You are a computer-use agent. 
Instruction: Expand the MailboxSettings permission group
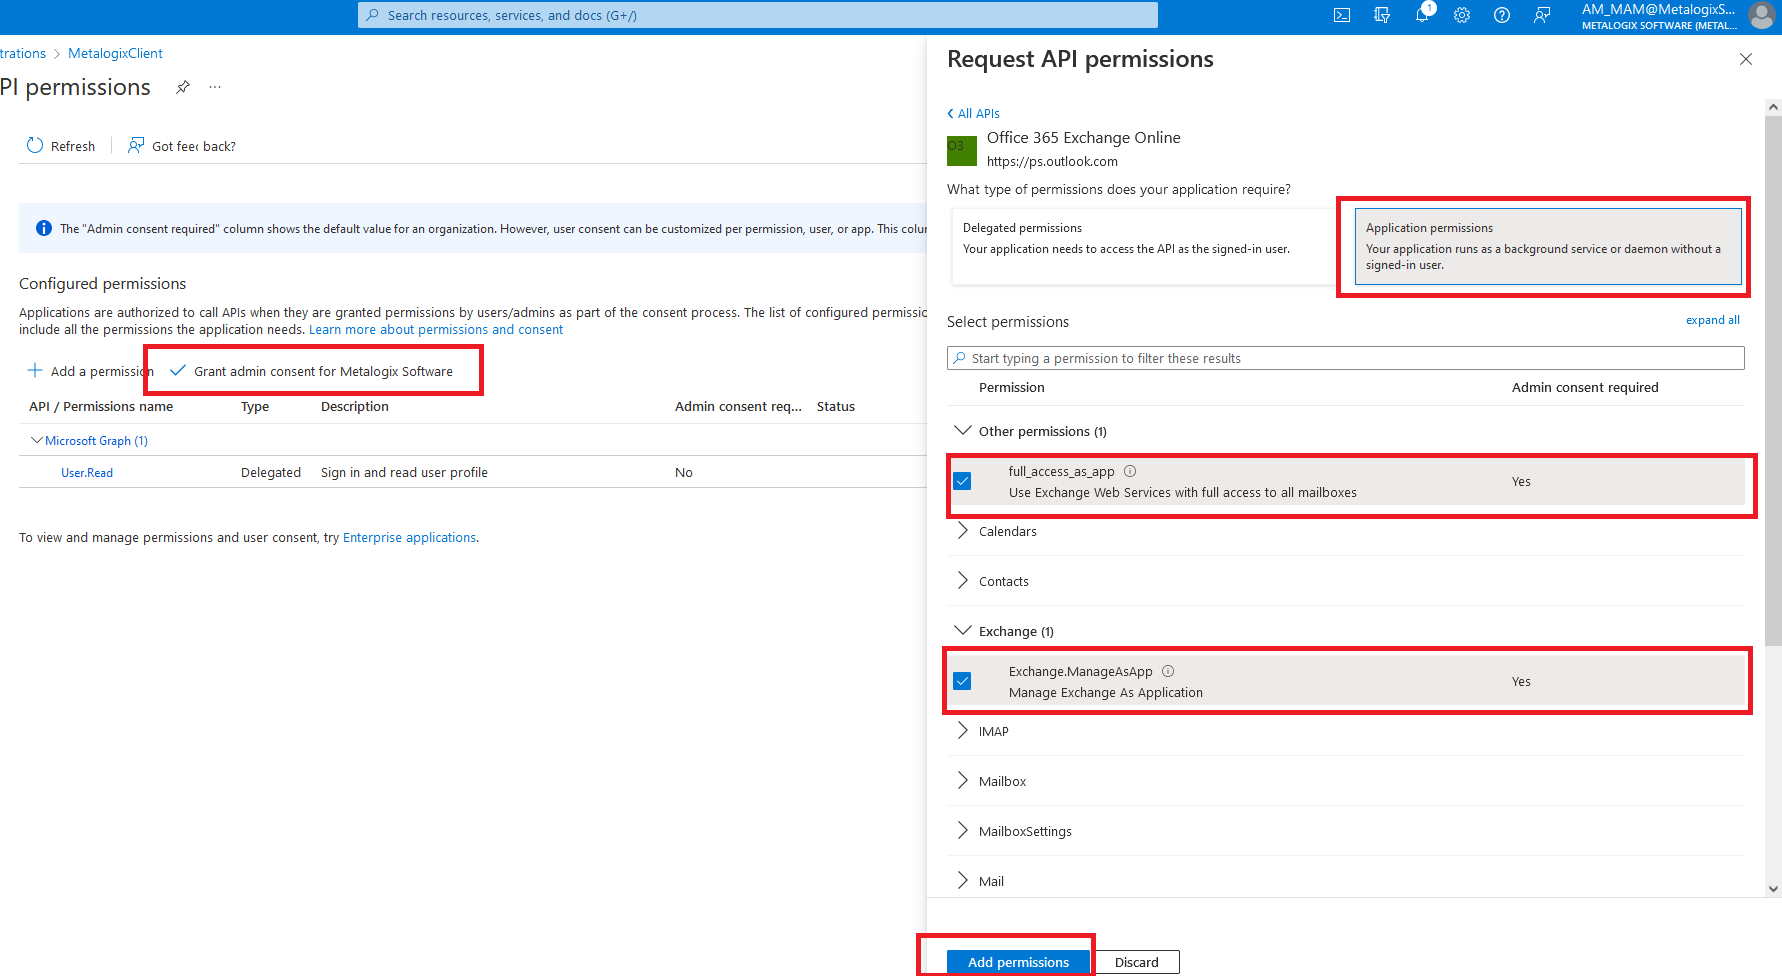(963, 831)
